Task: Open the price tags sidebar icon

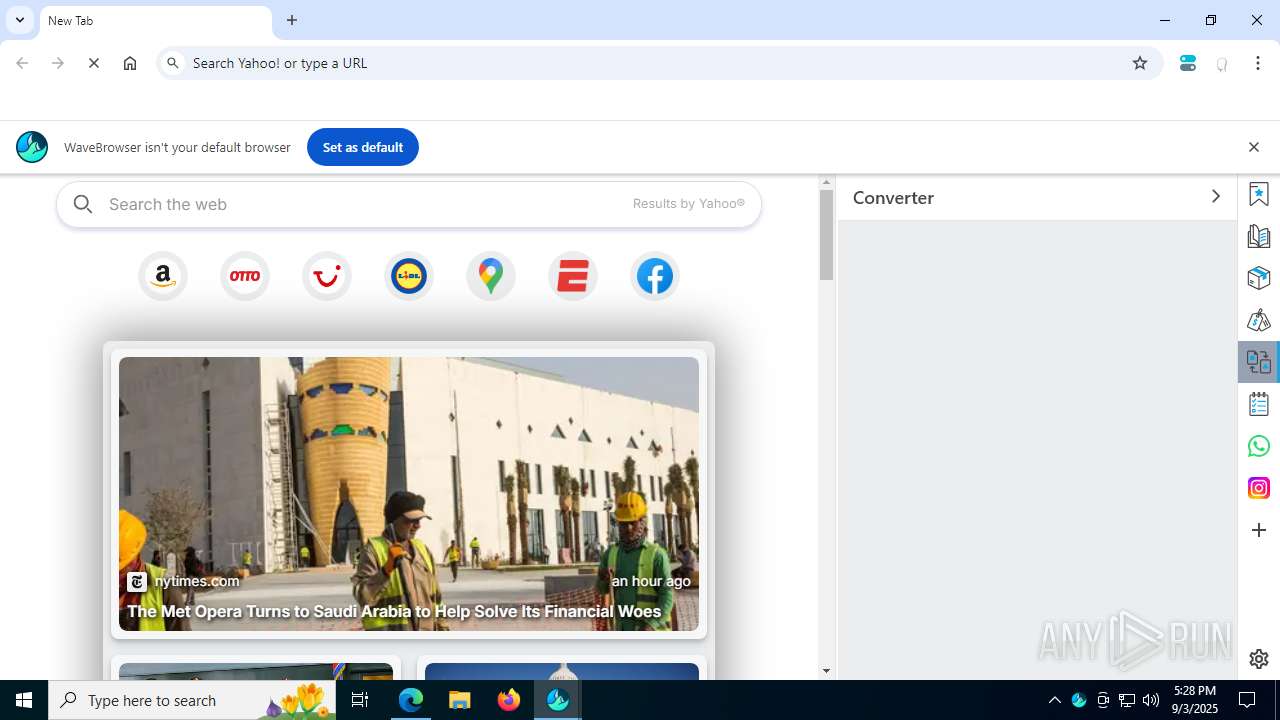Action: coord(1259,320)
